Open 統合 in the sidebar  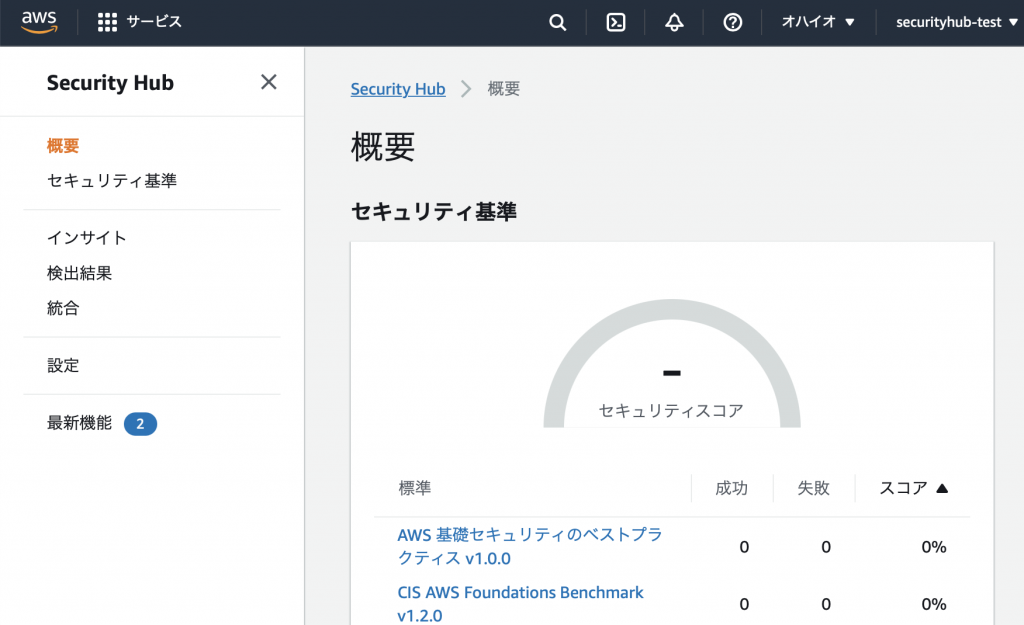(x=63, y=308)
